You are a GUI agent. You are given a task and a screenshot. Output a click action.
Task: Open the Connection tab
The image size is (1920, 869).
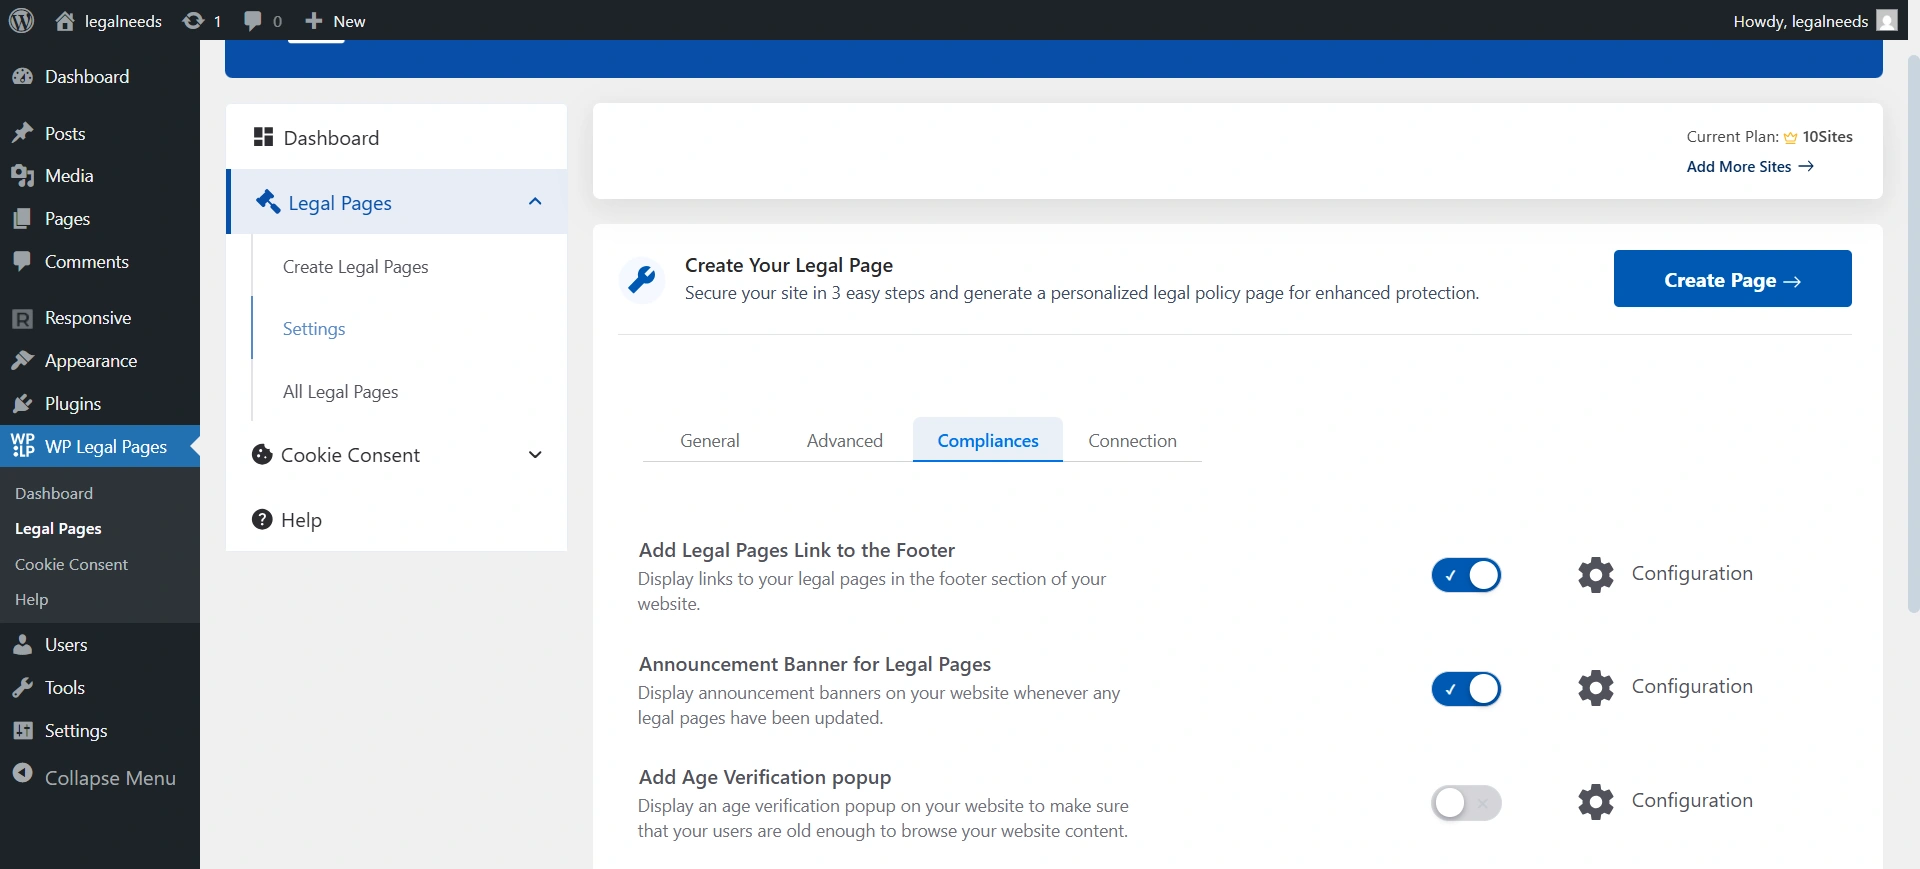pyautogui.click(x=1132, y=441)
